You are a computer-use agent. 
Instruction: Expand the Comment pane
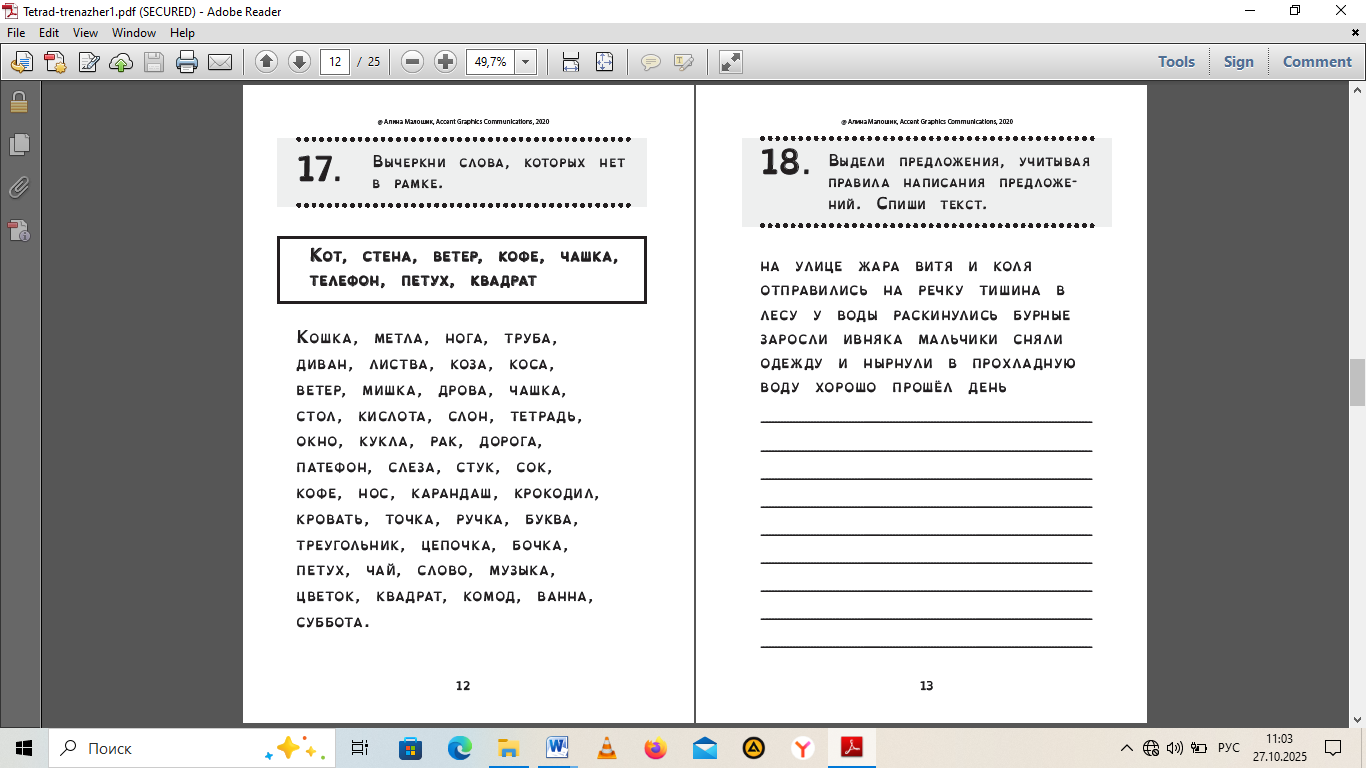point(1316,62)
